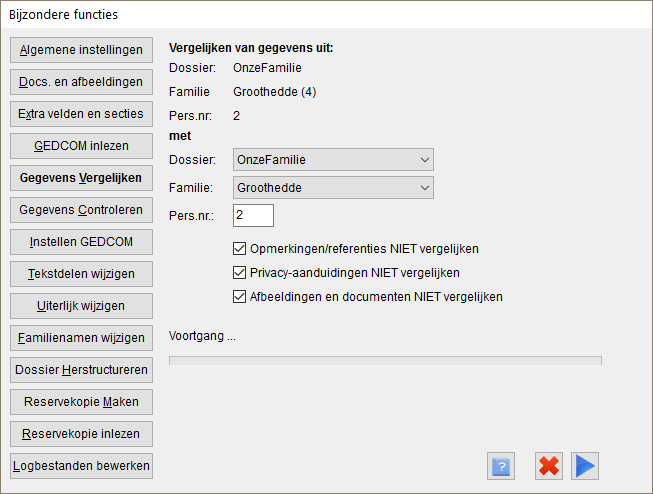
Task: Go to Gegevens Controleren
Action: pos(81,210)
